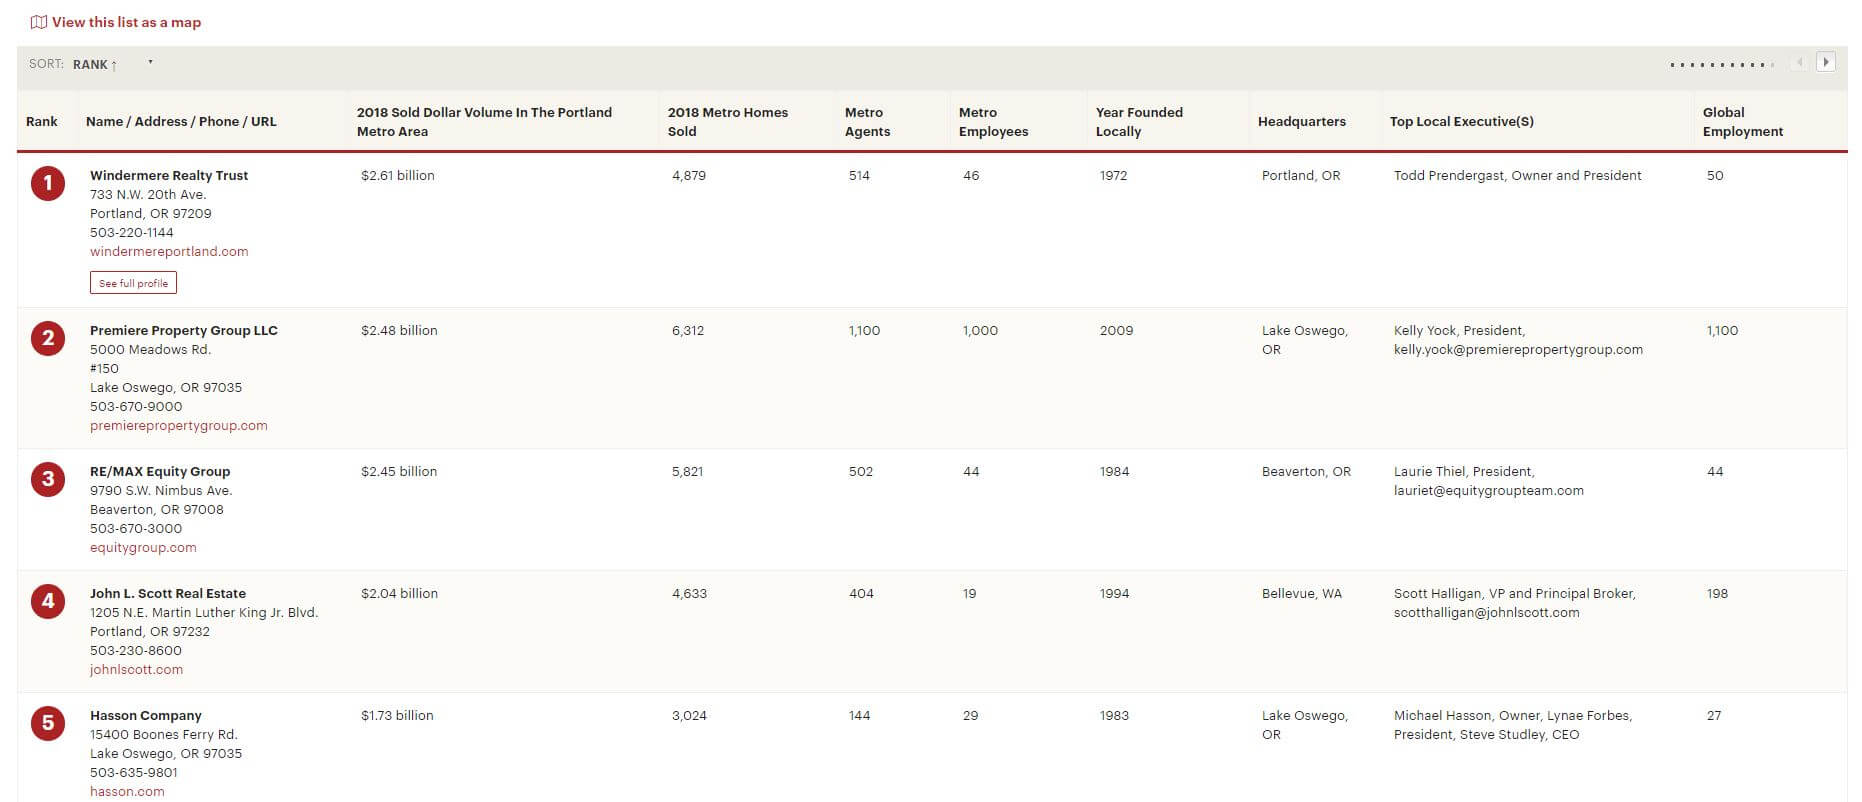Screen dimensions: 1862x802
Task: Click the 2018 Metro Homes Sold header
Action: coord(728,121)
